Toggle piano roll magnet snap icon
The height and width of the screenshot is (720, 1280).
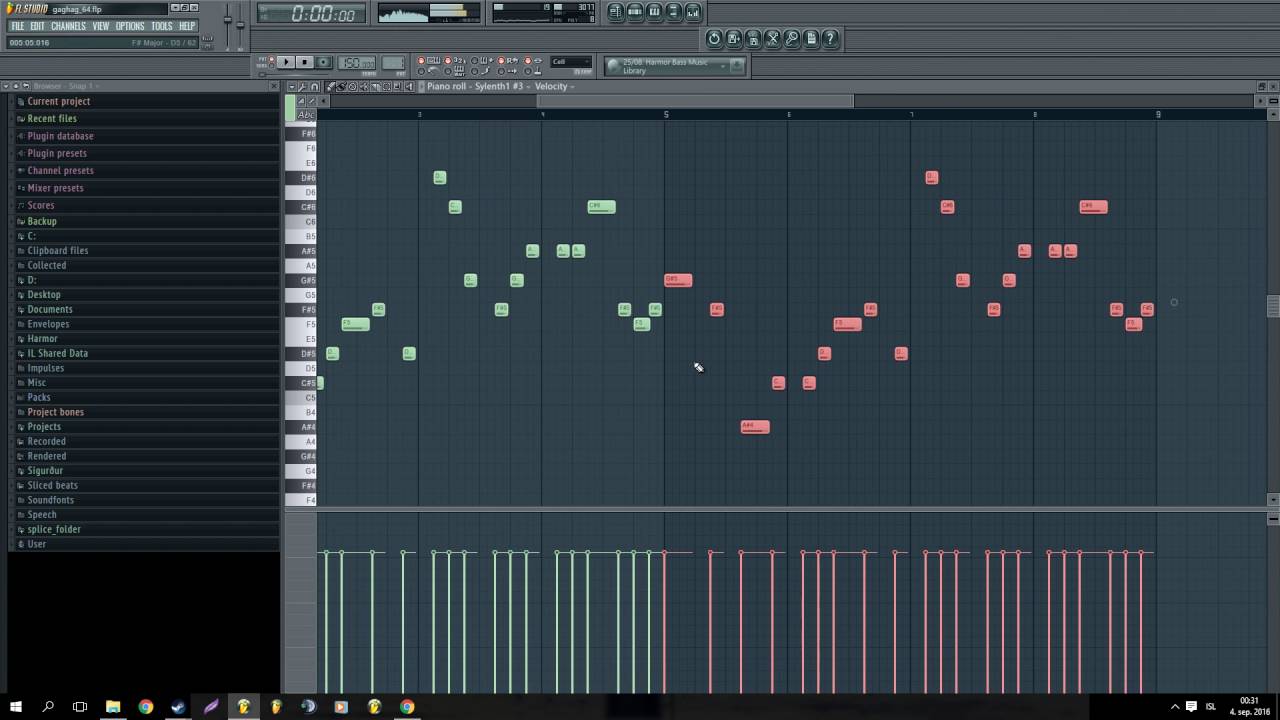point(314,86)
